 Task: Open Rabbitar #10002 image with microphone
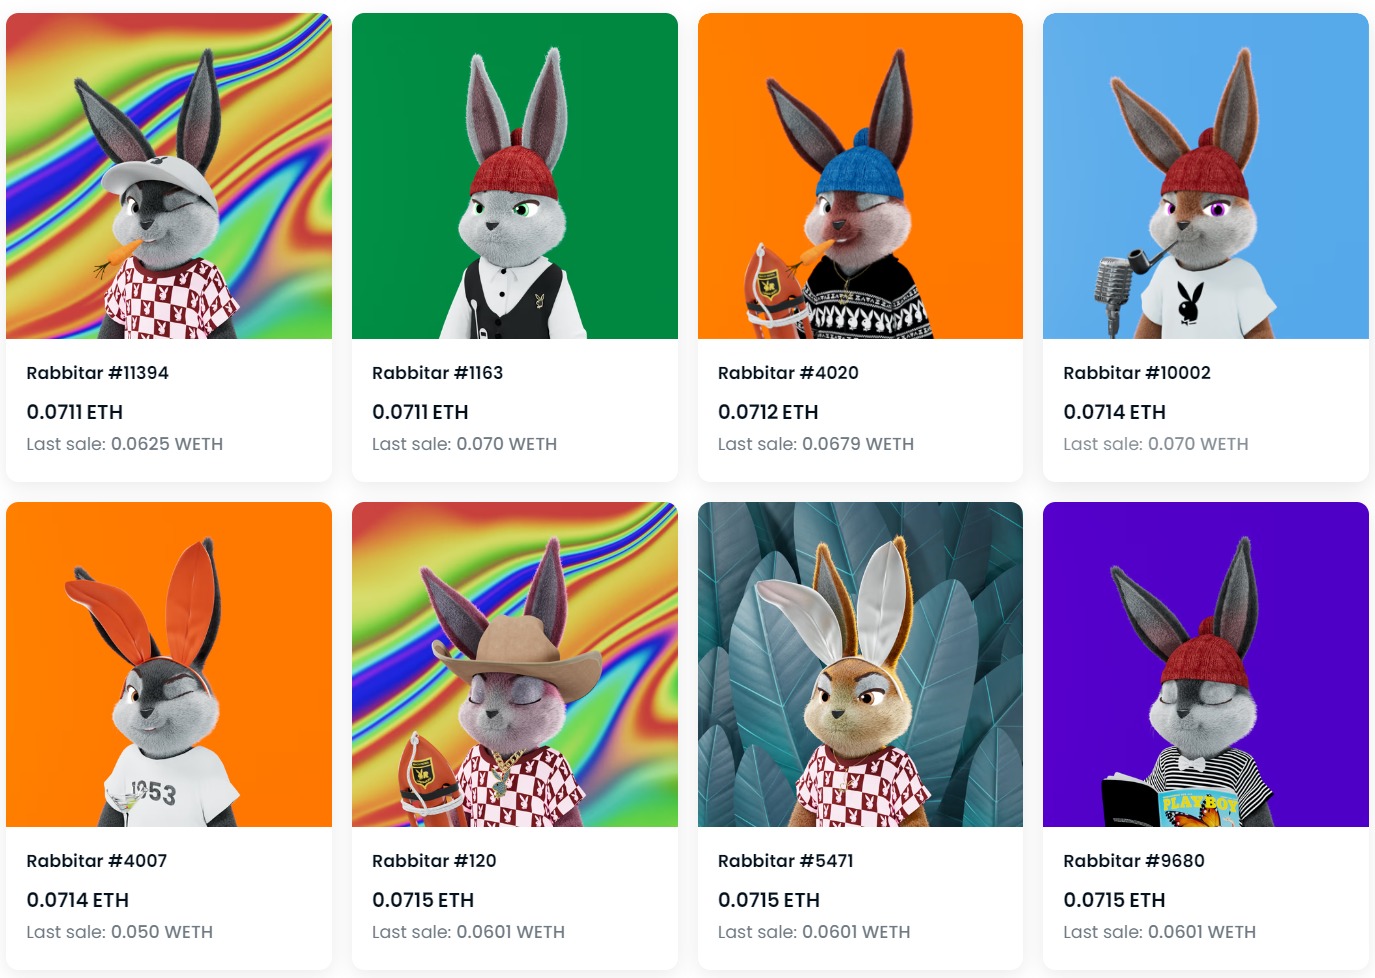click(x=1206, y=176)
